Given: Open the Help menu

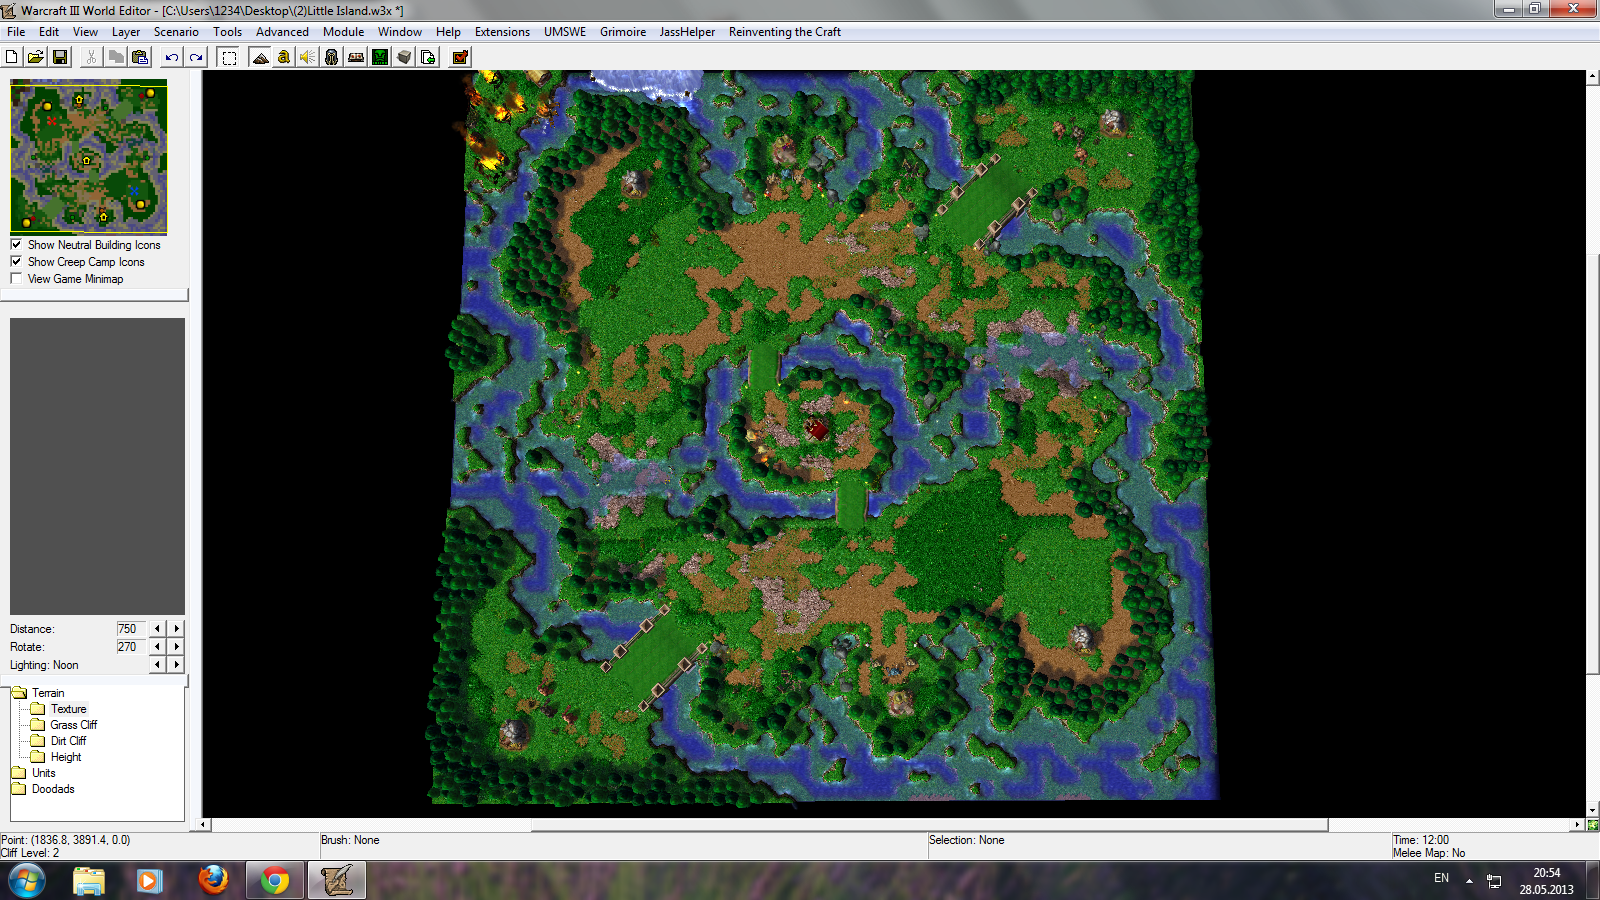Looking at the screenshot, I should [x=448, y=32].
